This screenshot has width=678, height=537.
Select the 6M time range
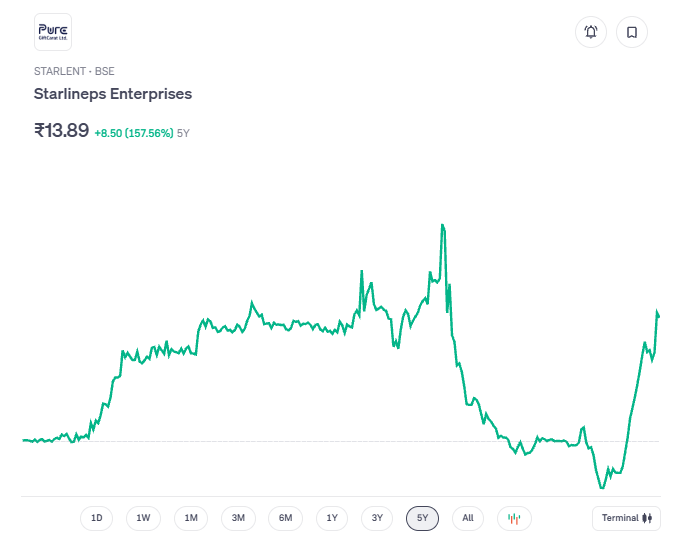point(285,518)
